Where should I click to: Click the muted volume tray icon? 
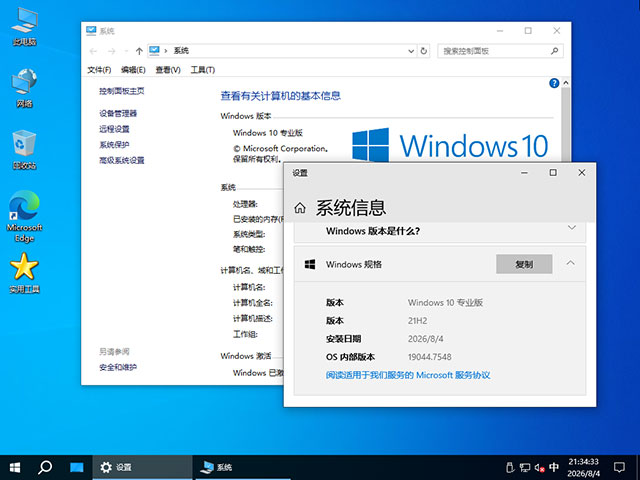pos(539,467)
